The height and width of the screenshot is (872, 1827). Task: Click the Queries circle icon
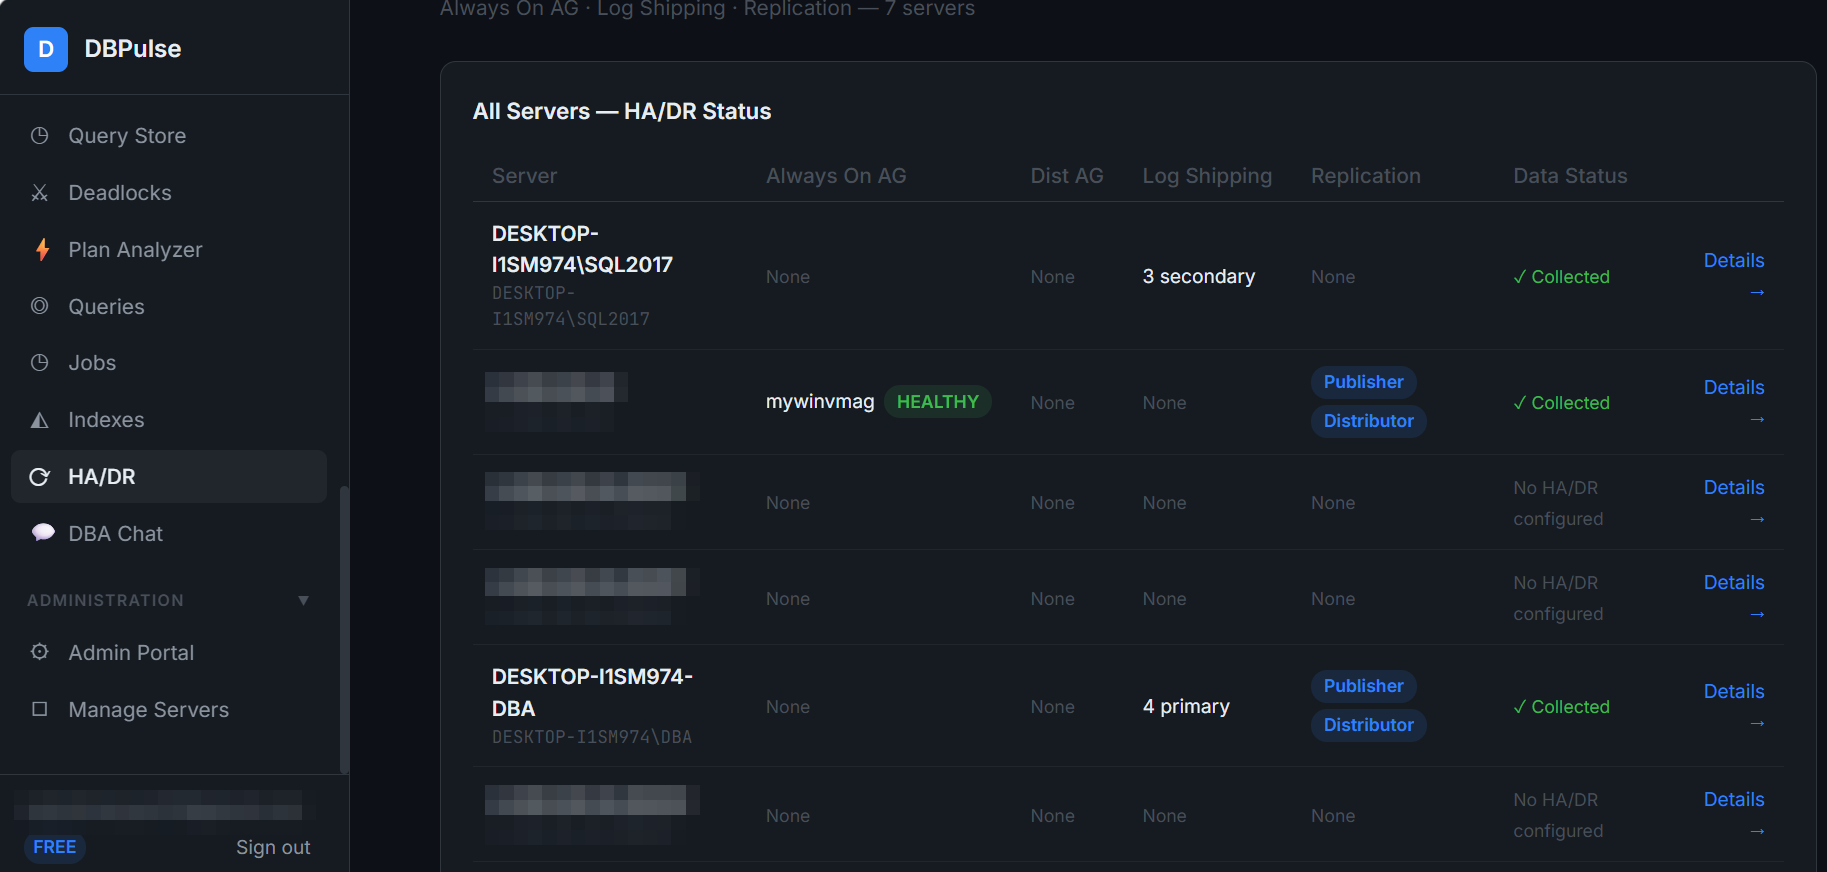click(40, 306)
